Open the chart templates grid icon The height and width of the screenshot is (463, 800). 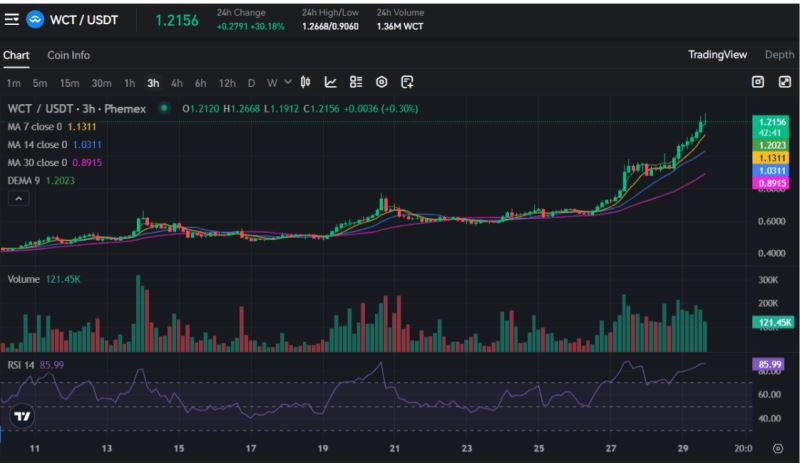click(356, 82)
